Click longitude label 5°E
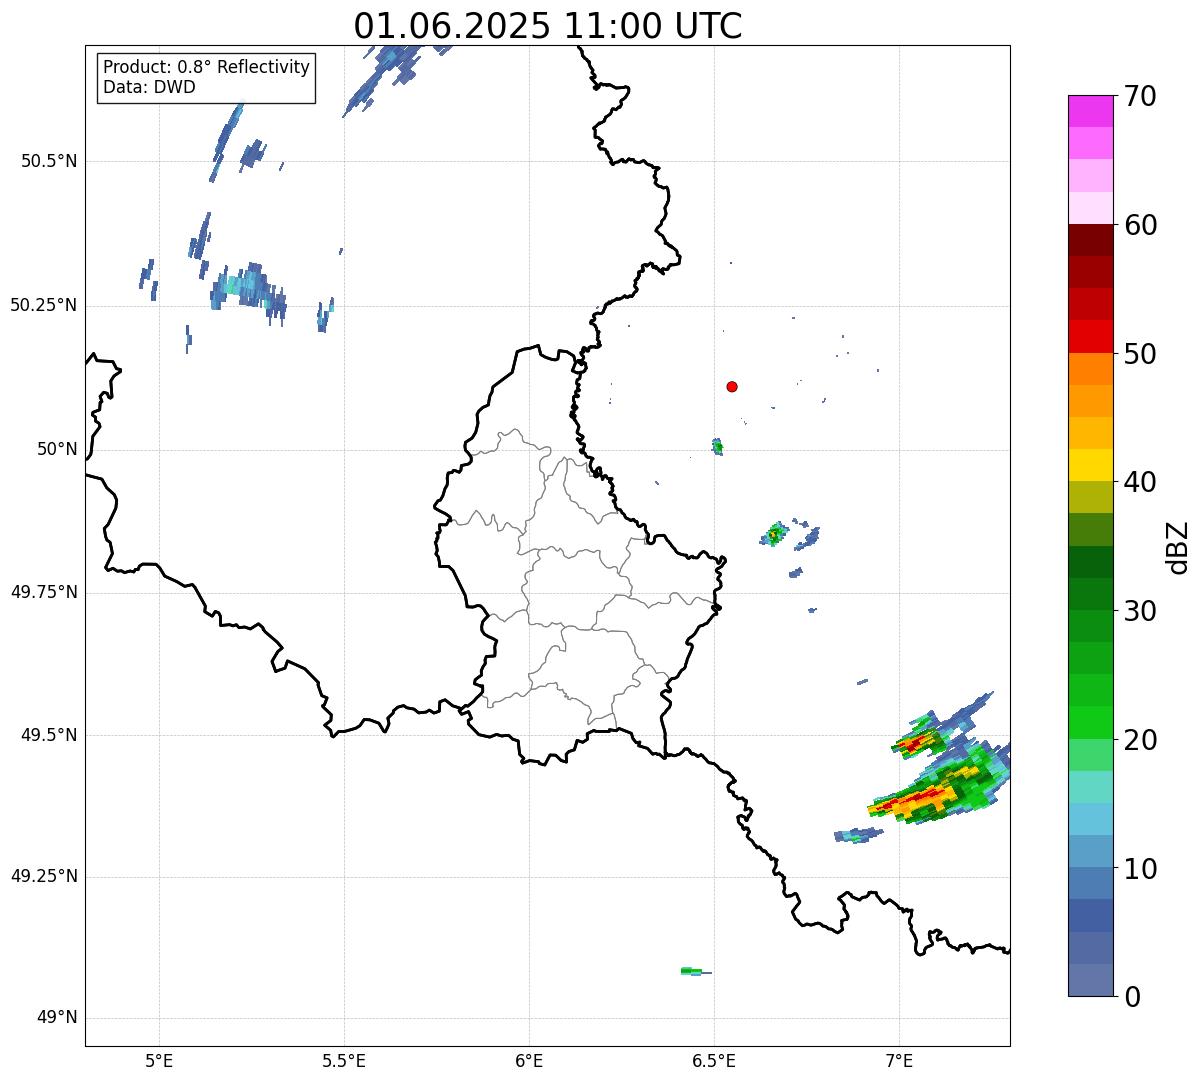 click(x=159, y=1061)
